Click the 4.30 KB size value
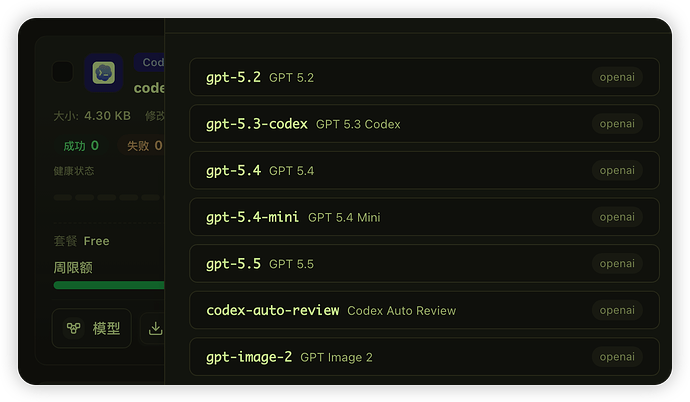This screenshot has width=690, height=402. (107, 116)
